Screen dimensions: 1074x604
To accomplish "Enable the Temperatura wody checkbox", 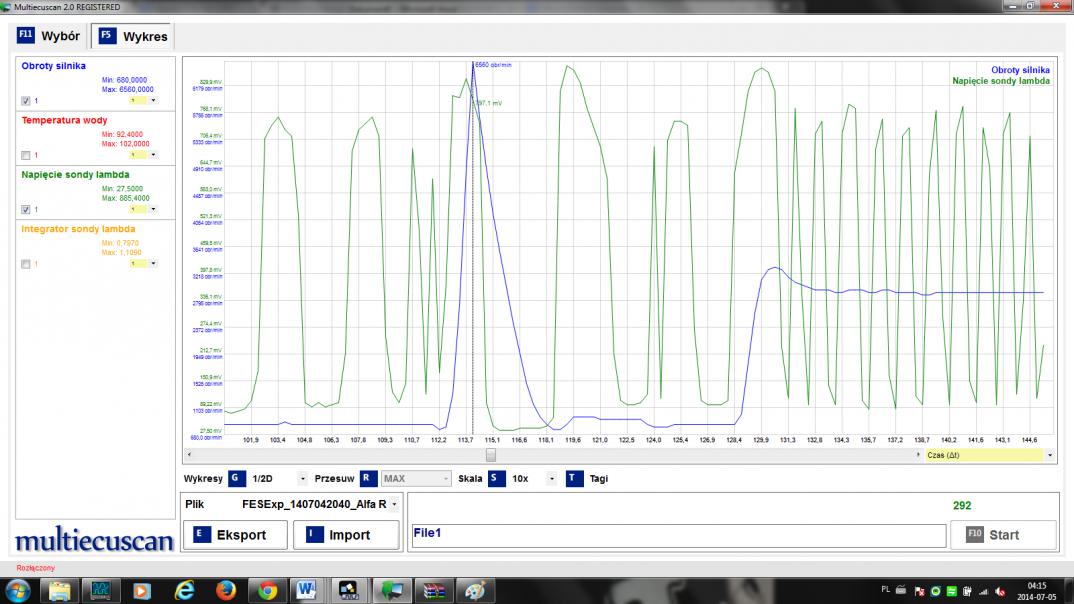I will click(26, 155).
